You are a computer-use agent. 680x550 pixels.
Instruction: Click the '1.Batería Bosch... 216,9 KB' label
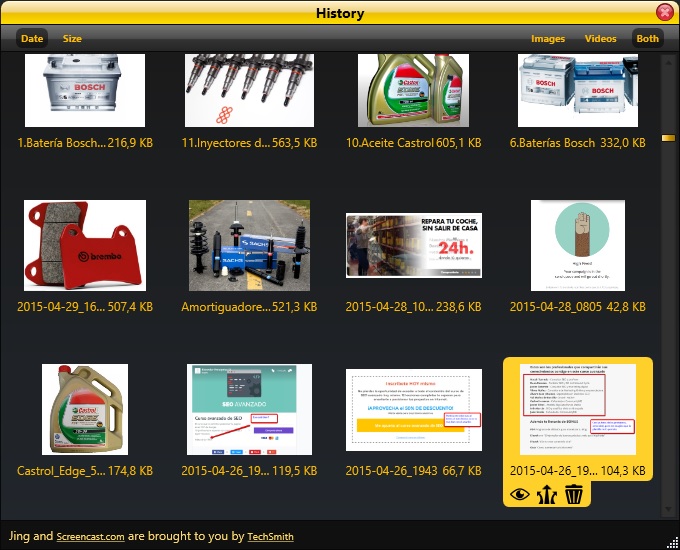point(85,143)
